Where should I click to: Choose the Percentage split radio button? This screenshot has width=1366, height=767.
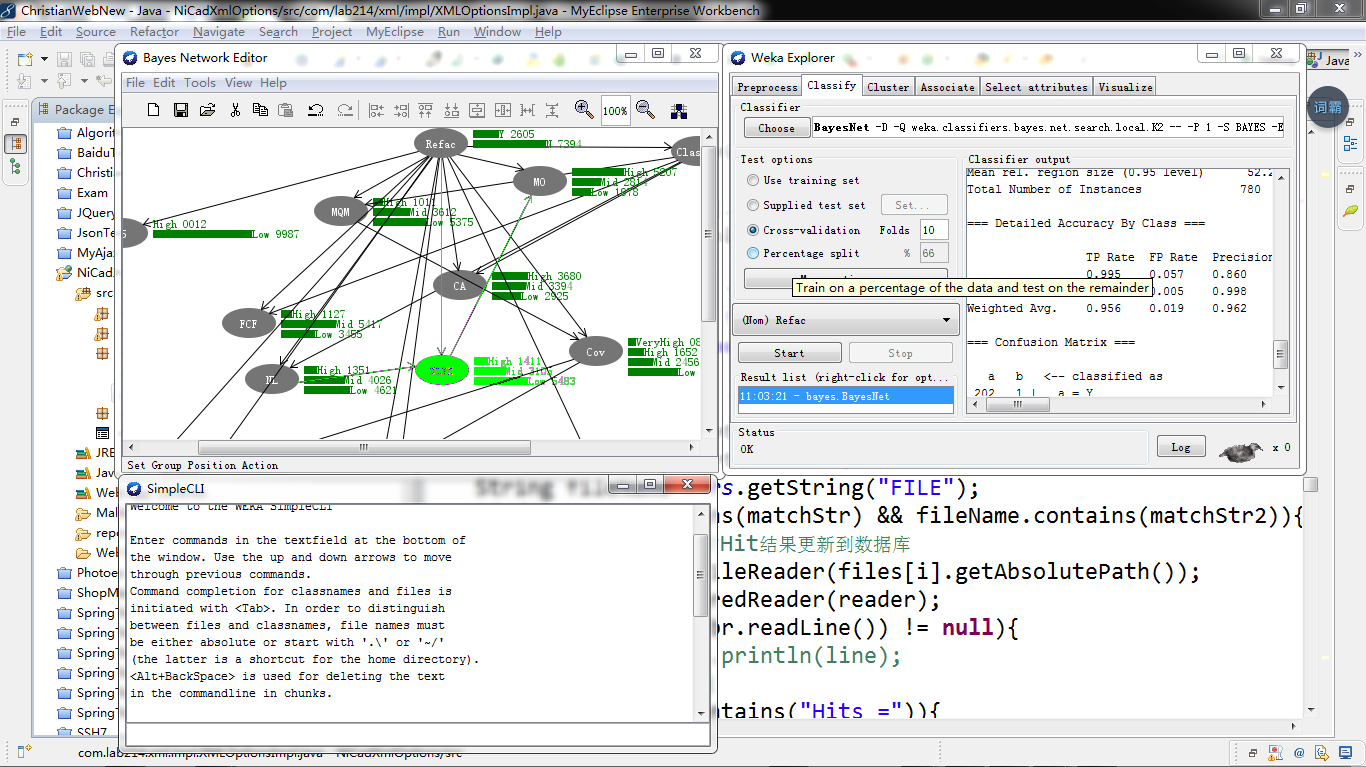(x=753, y=254)
